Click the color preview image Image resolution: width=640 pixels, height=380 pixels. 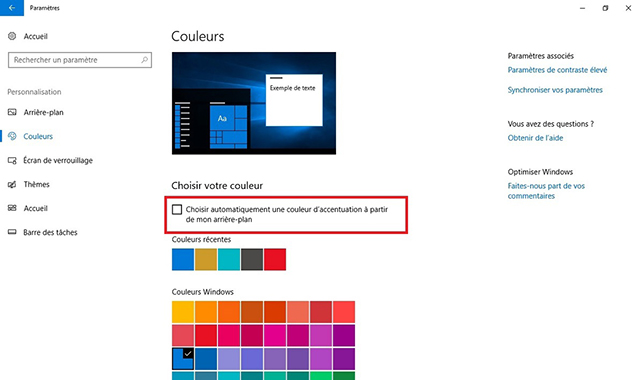pyautogui.click(x=254, y=103)
